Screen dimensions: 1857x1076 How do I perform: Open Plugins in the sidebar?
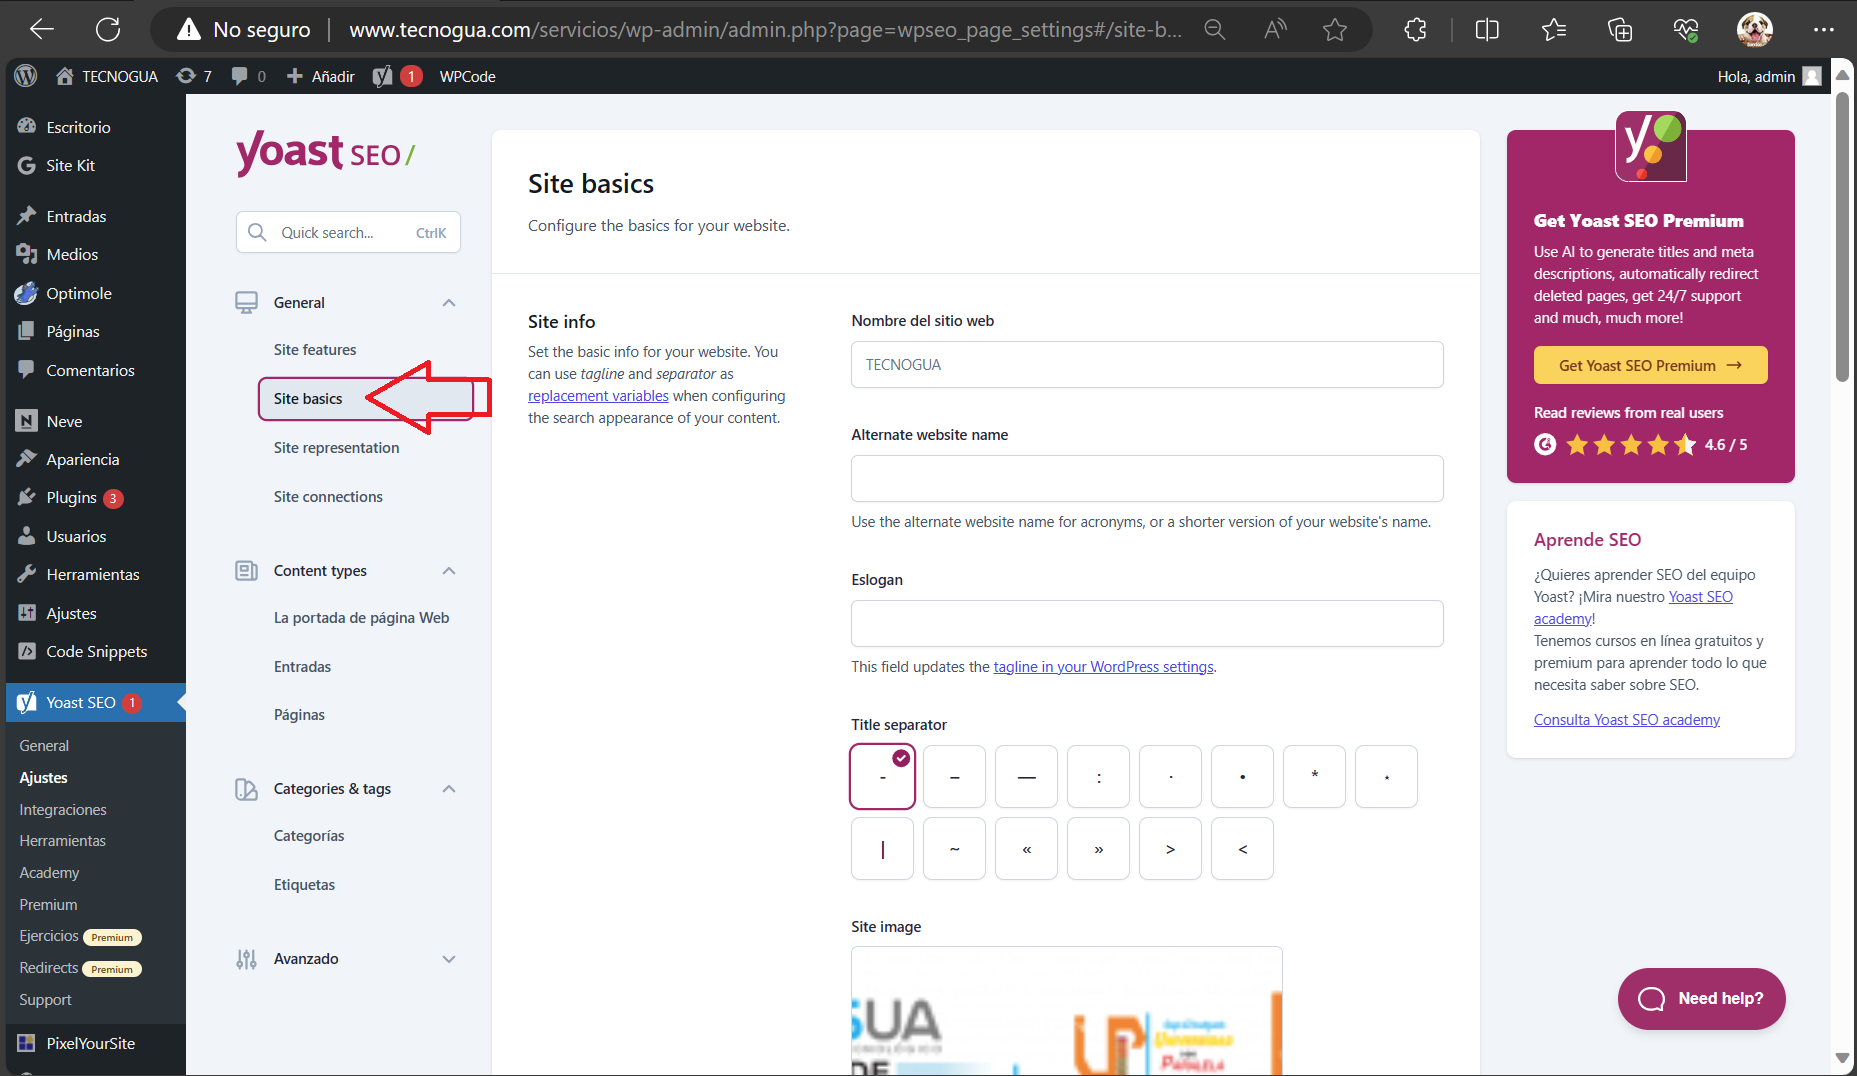[71, 498]
